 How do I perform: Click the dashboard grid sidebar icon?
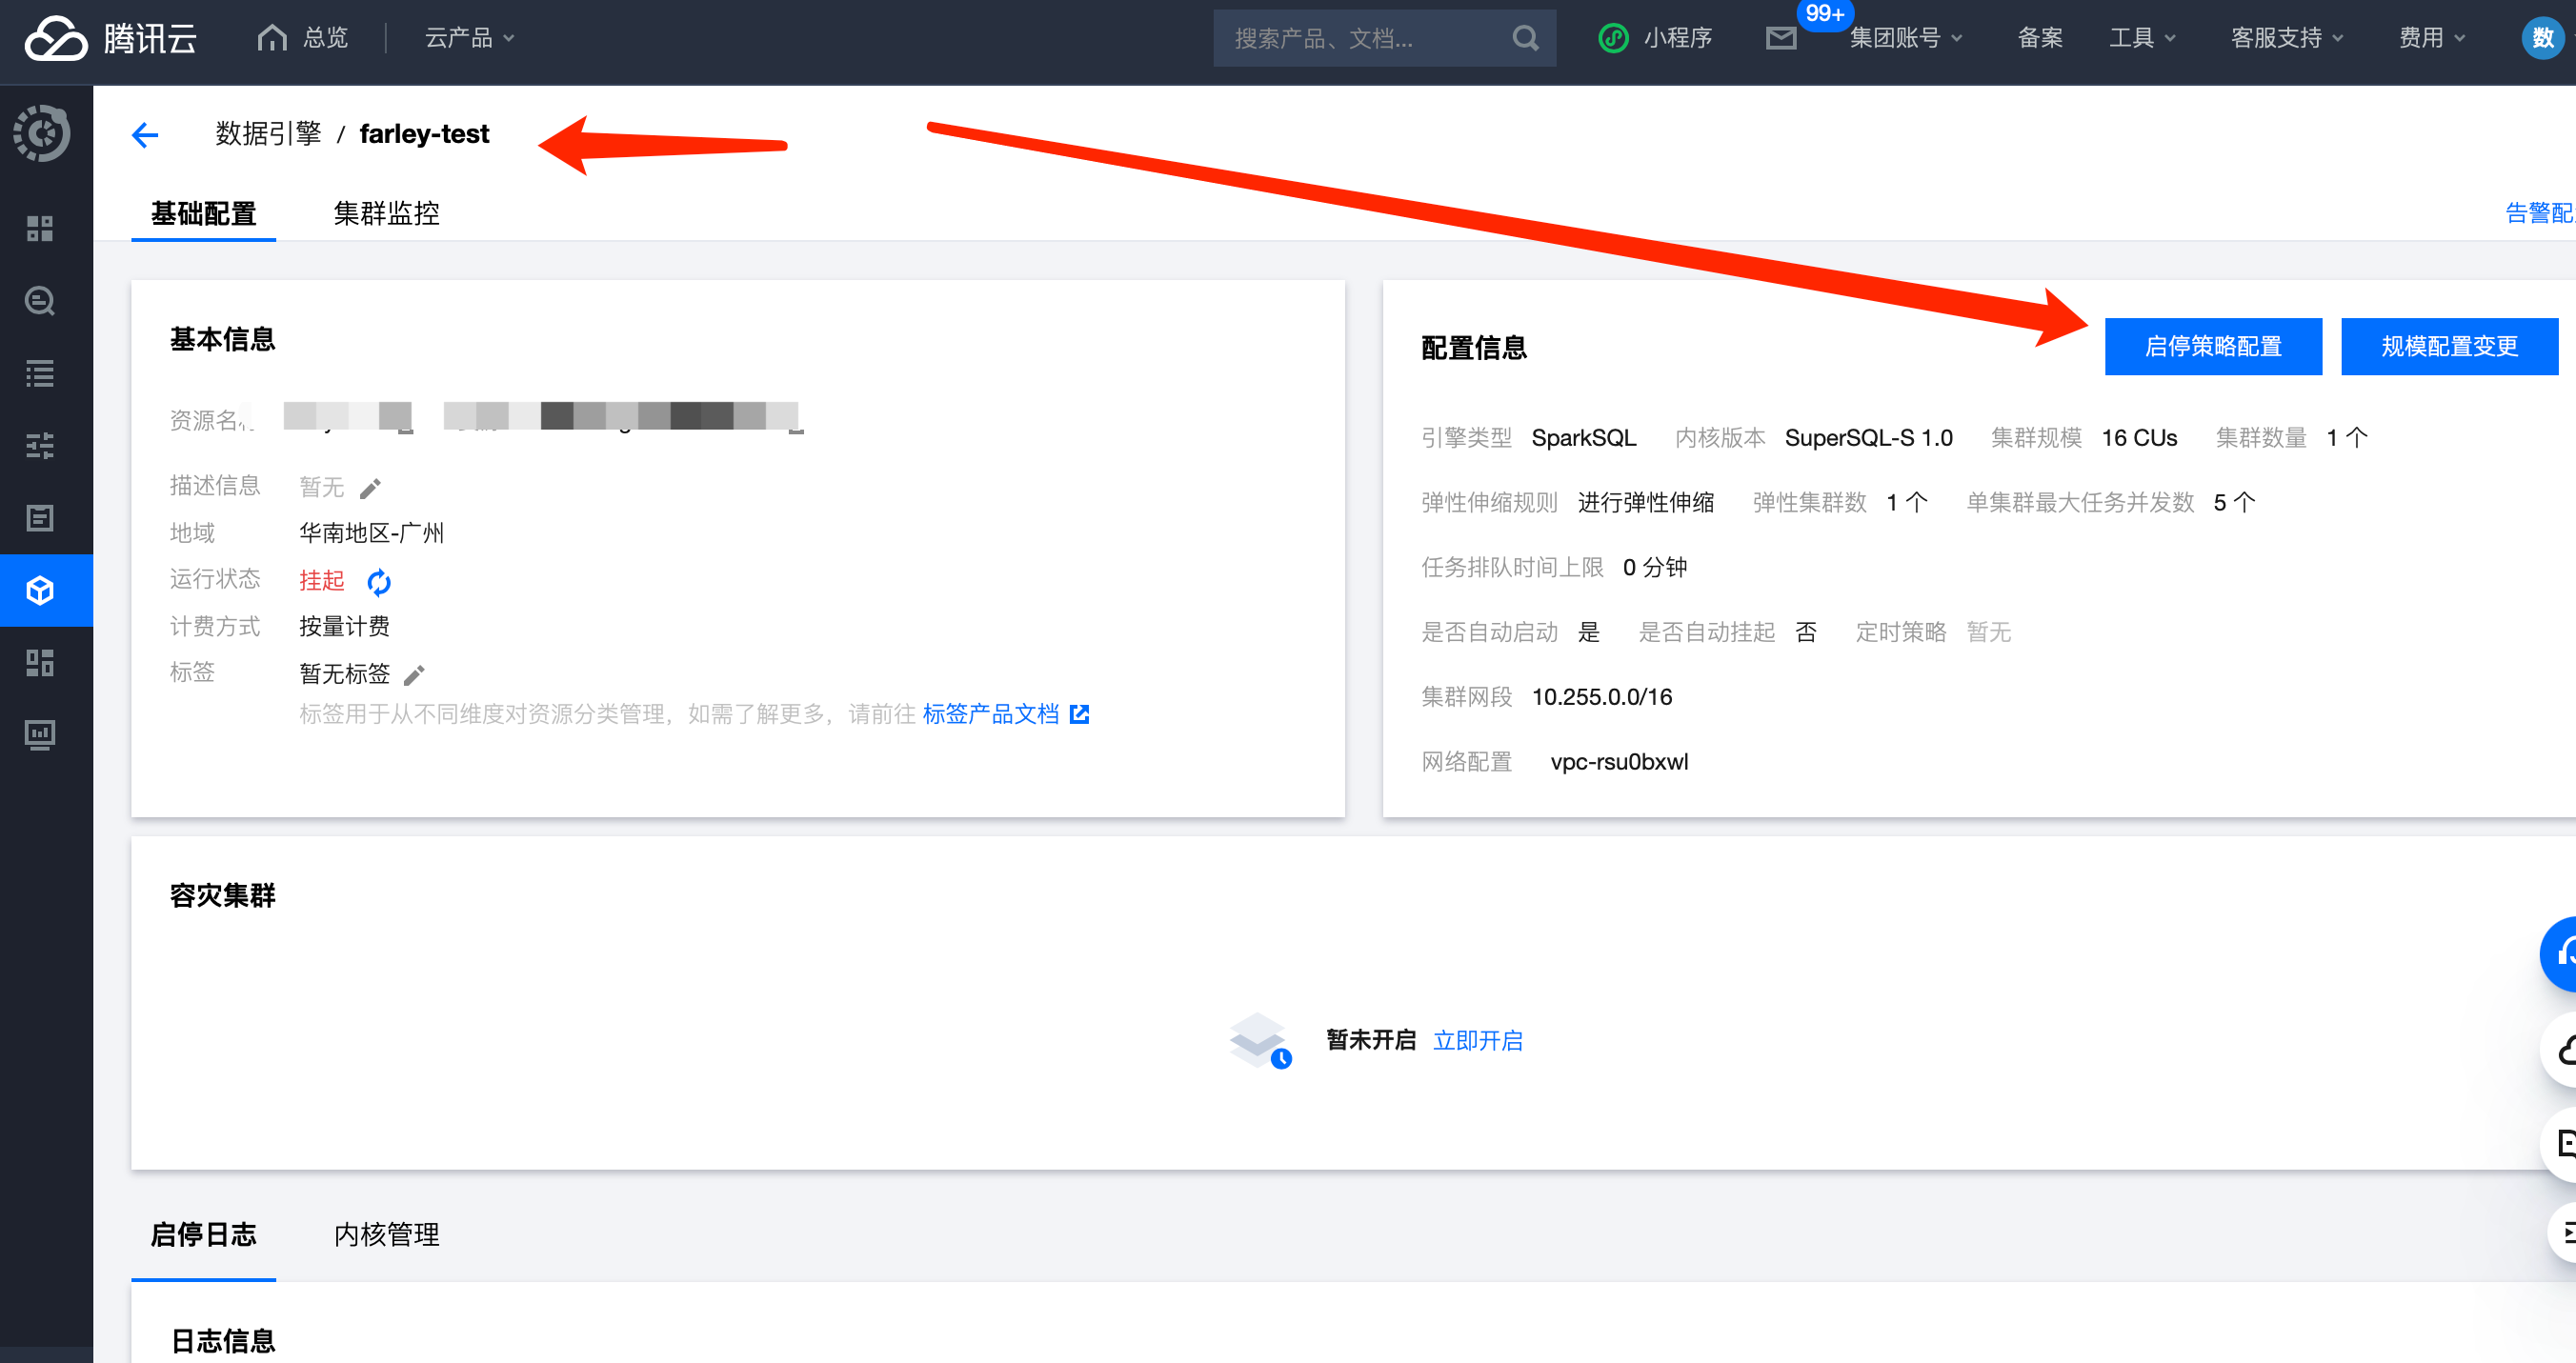(x=40, y=229)
